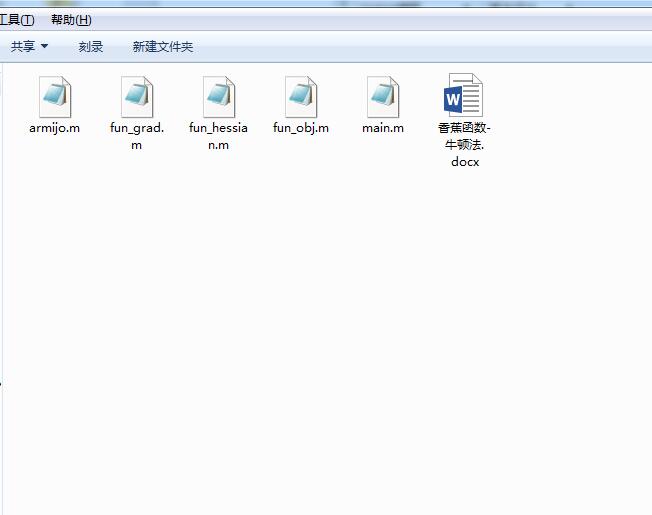Click the fun_hessian.m filename label
652x515 pixels.
point(218,136)
